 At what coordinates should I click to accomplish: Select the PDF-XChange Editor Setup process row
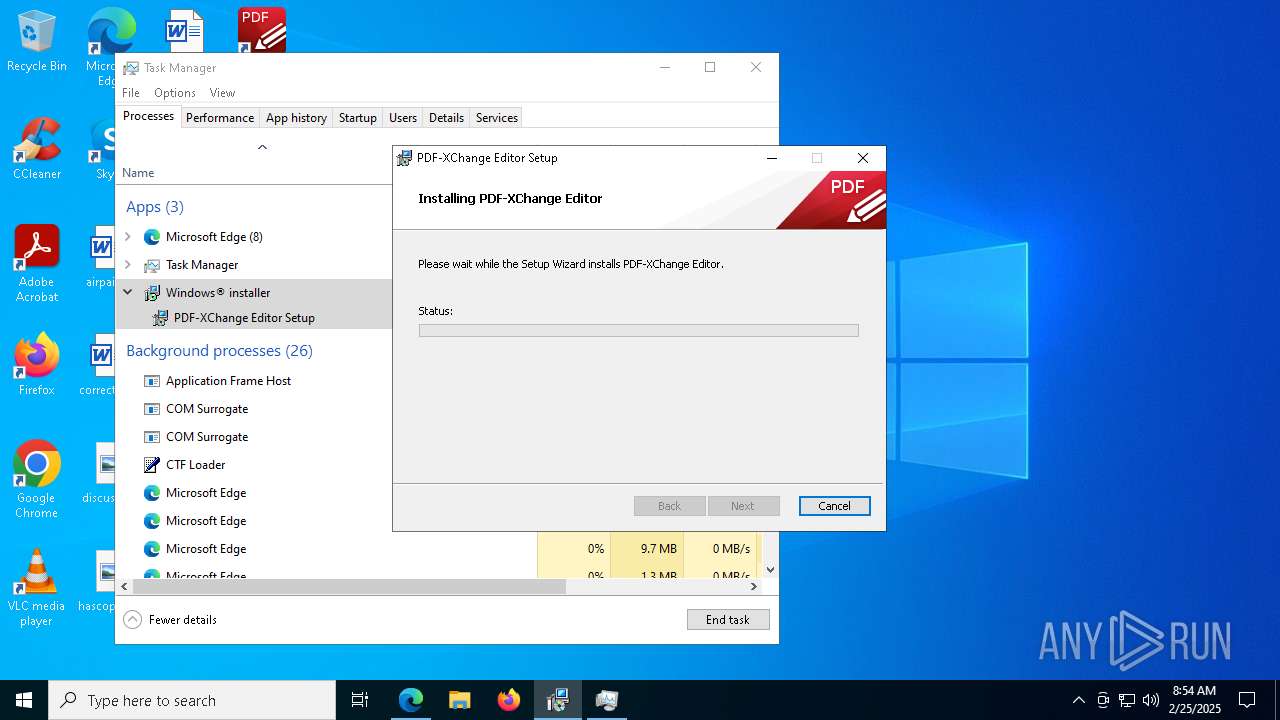tap(254, 318)
